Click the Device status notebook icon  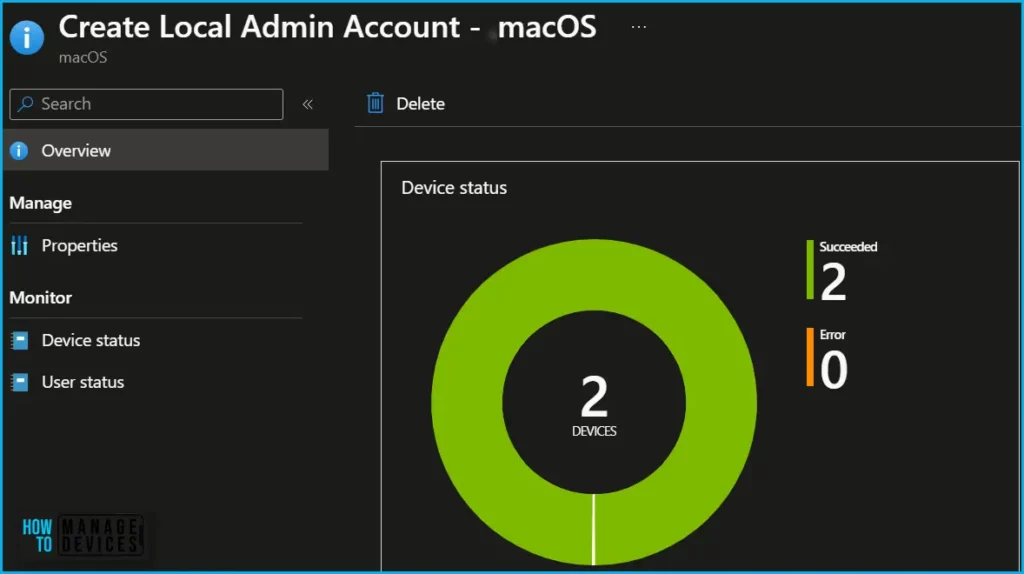(x=20, y=340)
